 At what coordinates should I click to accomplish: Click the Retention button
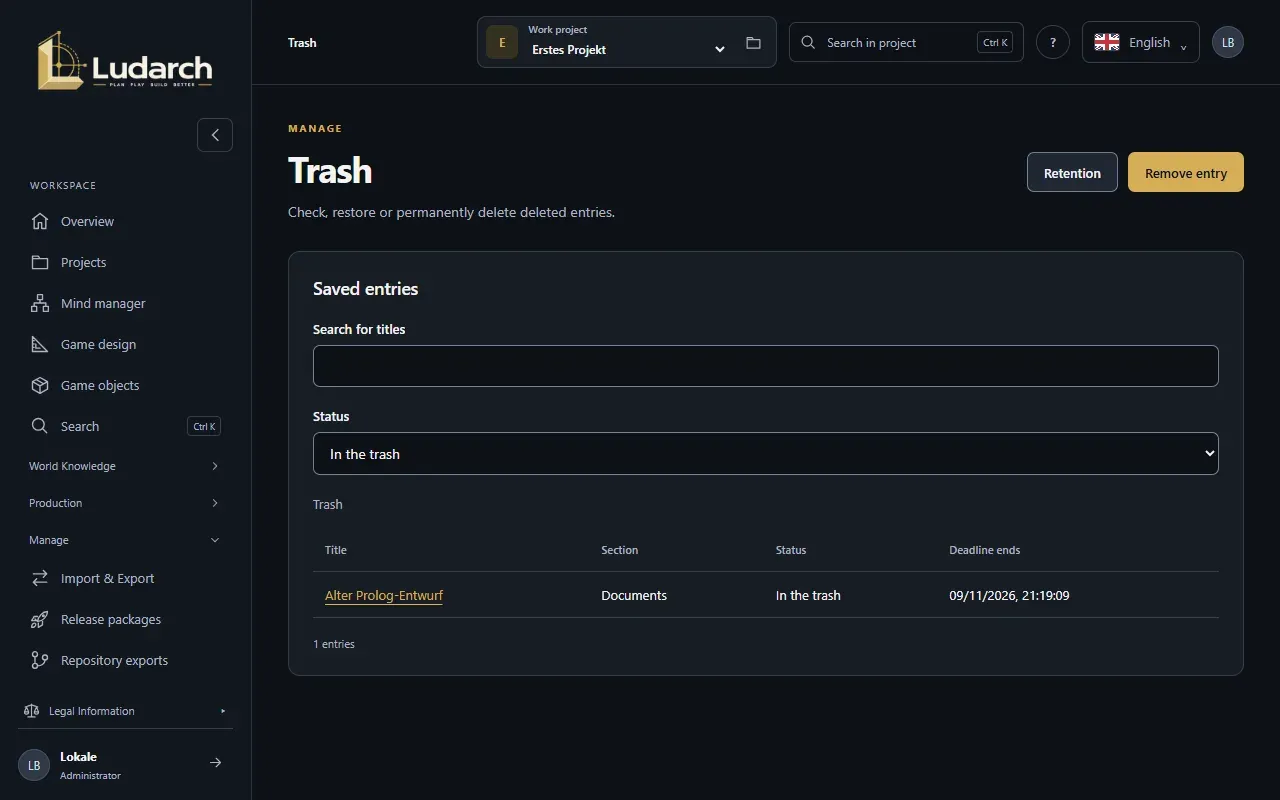[x=1072, y=172]
